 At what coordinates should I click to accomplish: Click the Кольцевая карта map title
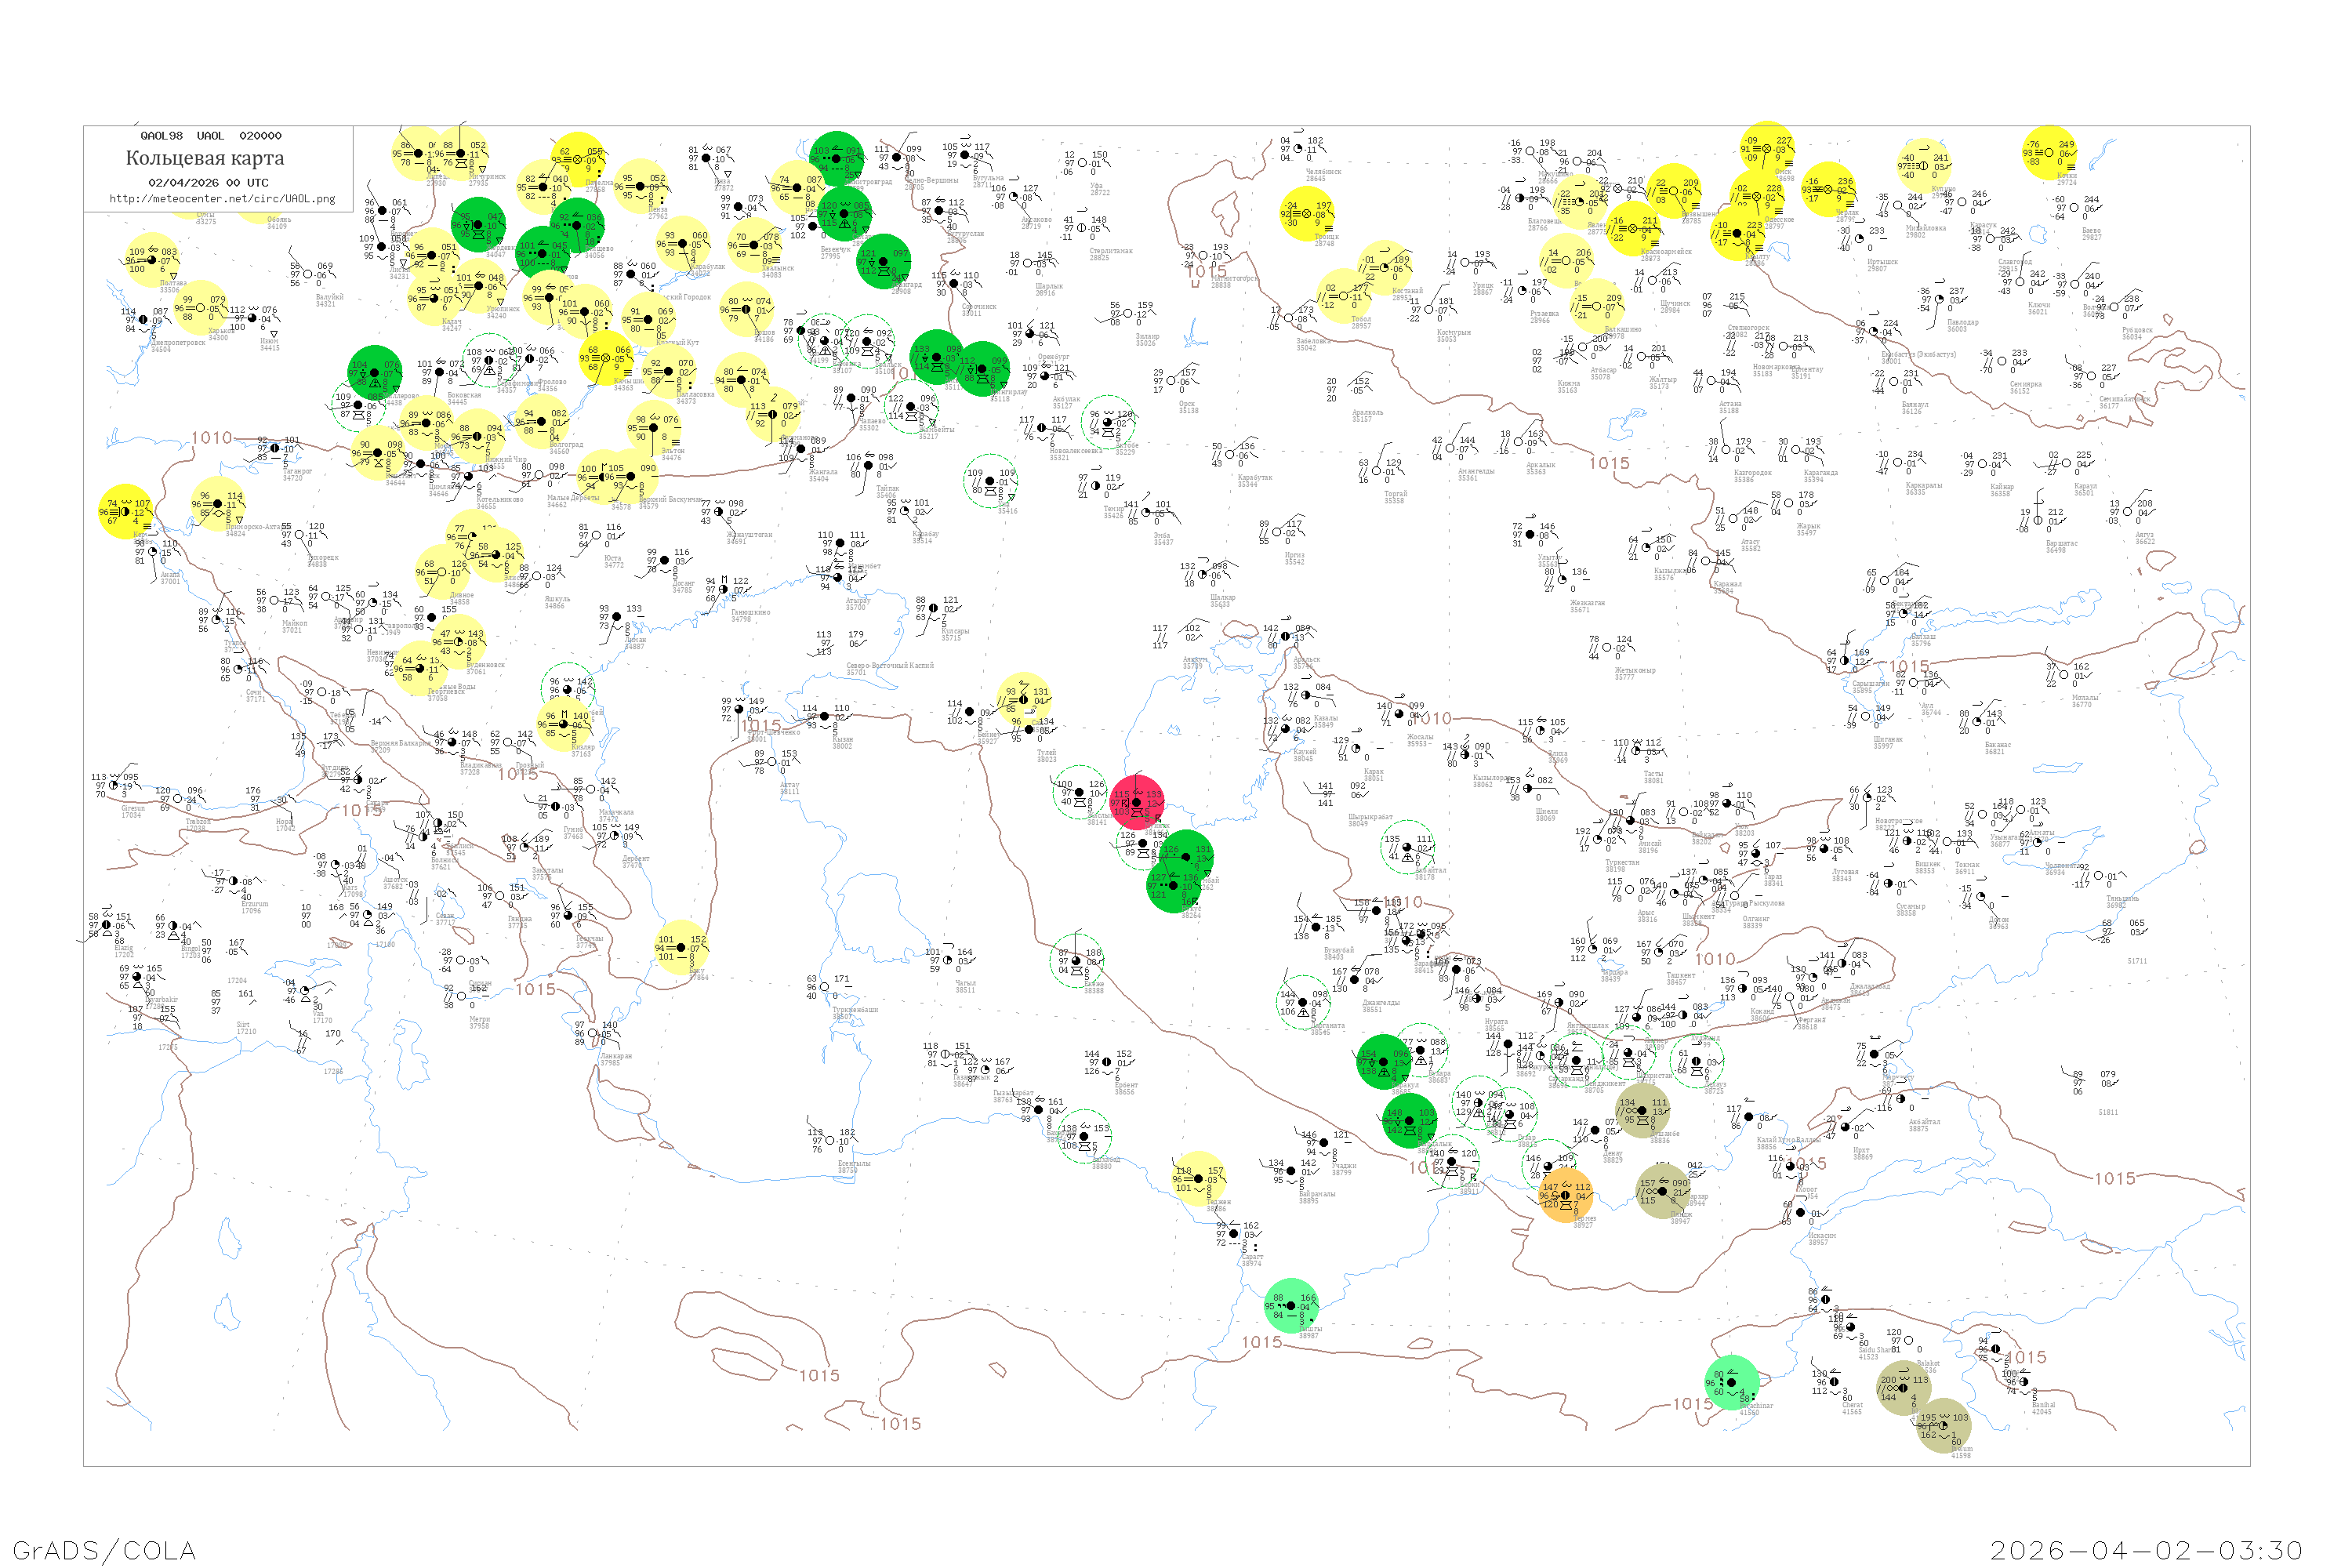pyautogui.click(x=205, y=158)
